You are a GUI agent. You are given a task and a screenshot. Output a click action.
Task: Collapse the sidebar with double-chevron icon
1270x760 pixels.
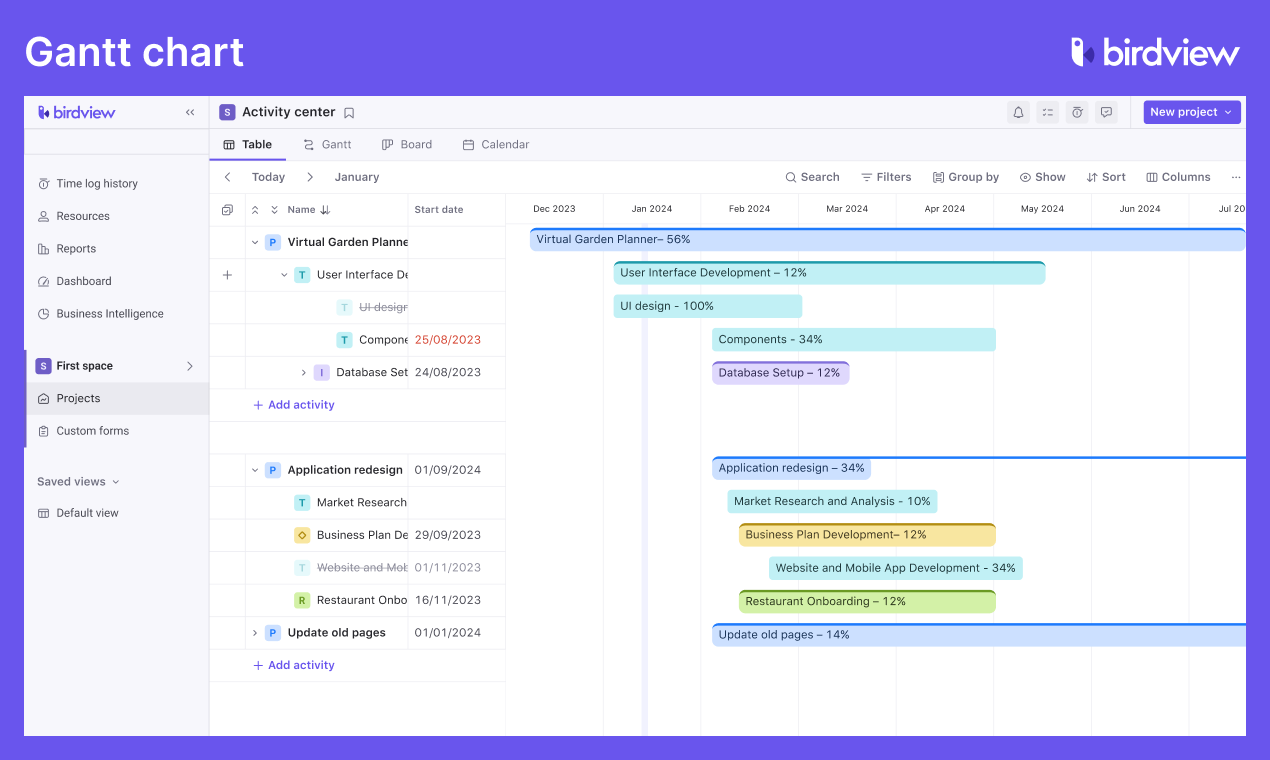pyautogui.click(x=190, y=113)
